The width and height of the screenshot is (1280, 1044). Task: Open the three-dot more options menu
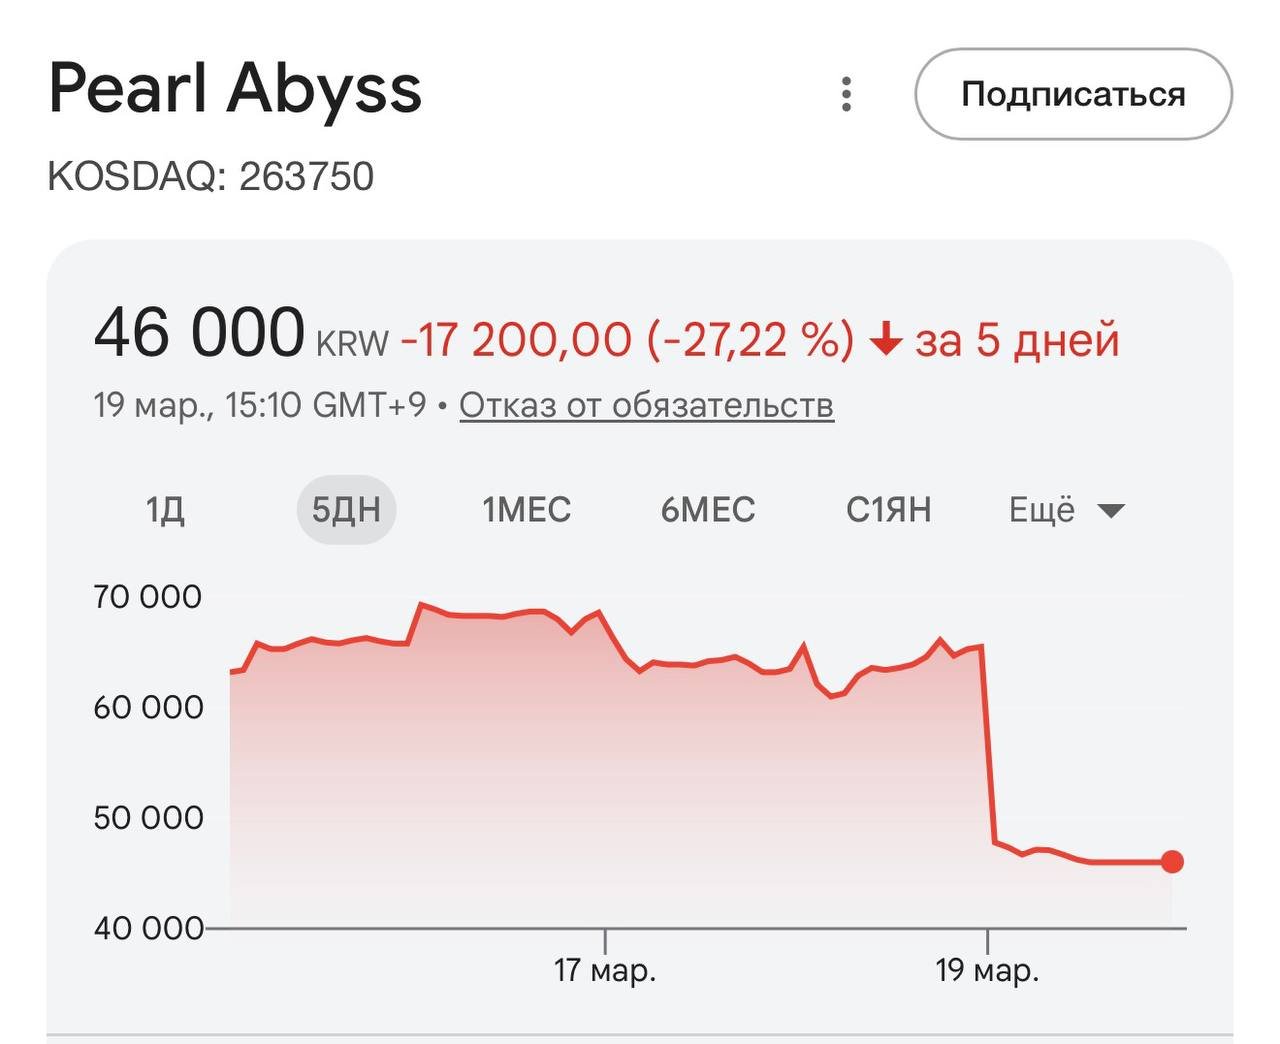(846, 94)
